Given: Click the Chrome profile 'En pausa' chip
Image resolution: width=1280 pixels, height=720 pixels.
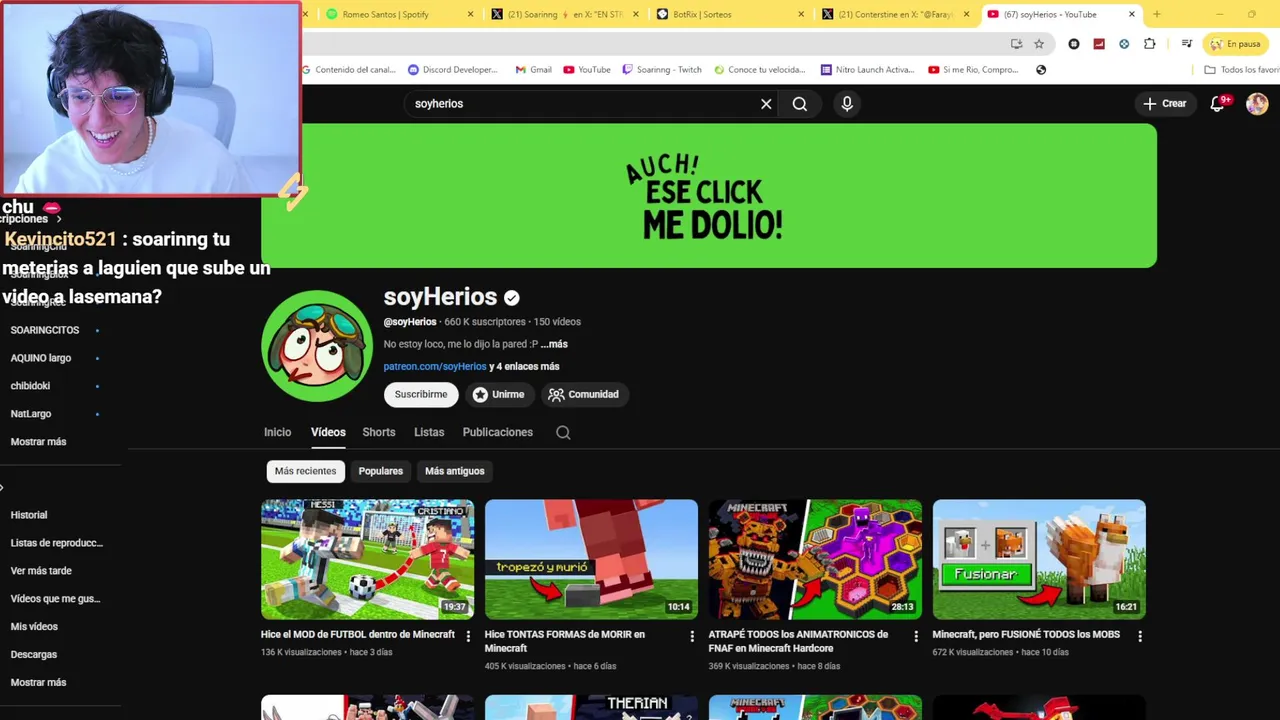Looking at the screenshot, I should 1236,44.
